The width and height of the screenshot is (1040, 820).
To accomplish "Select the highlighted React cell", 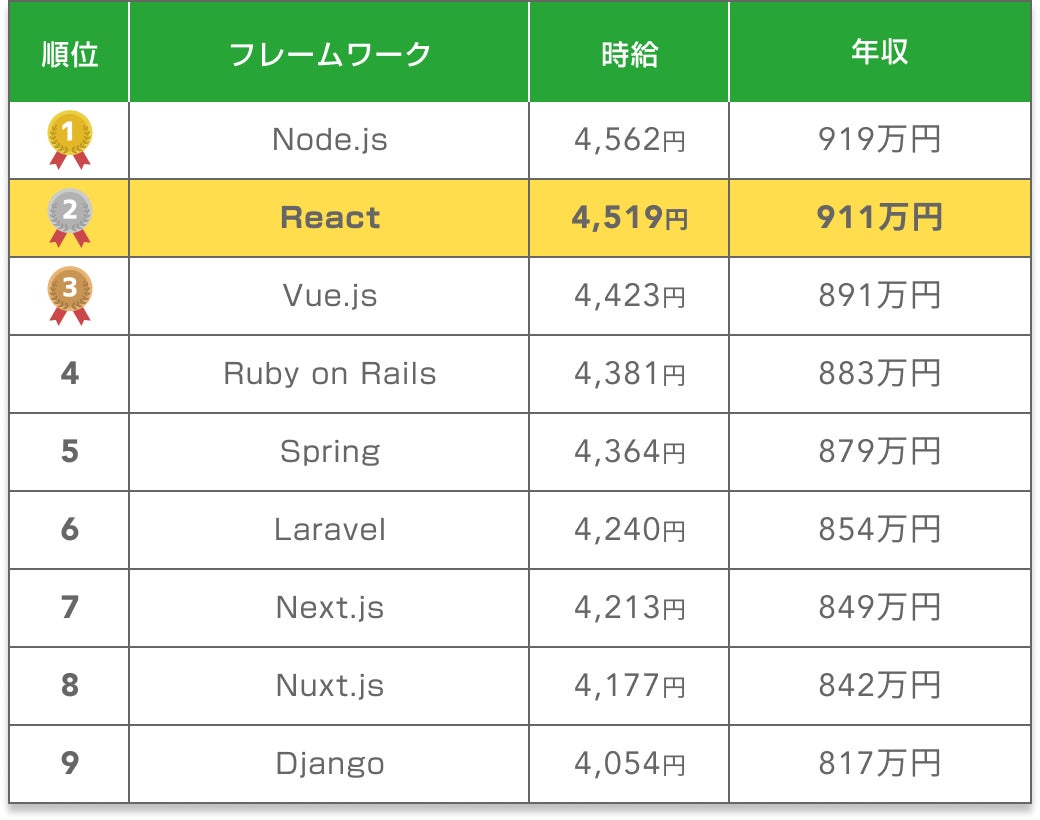I will click(x=329, y=218).
